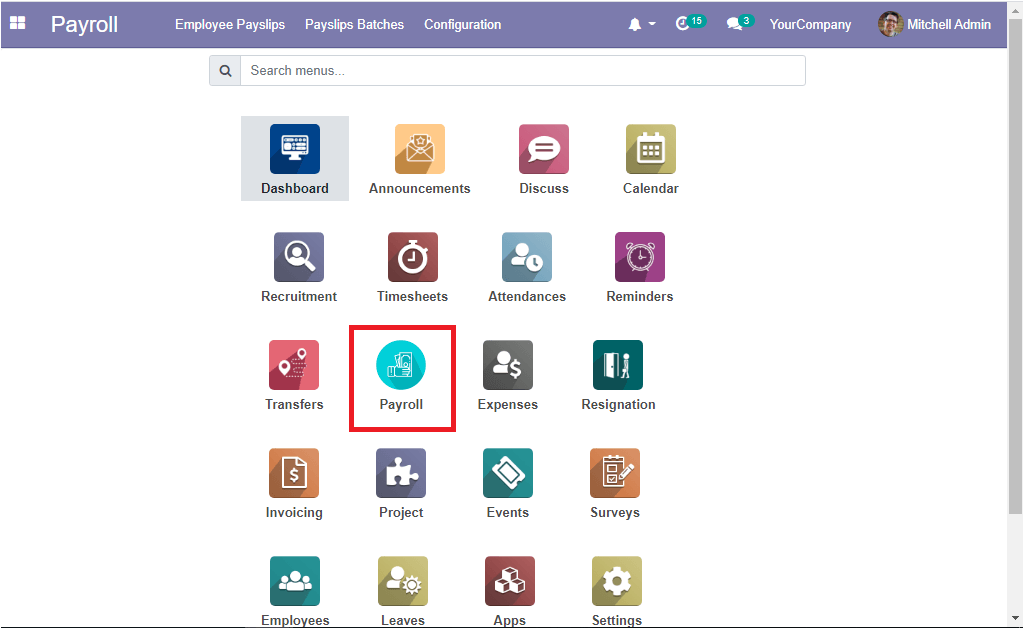Open the Timesheets stopwatch icon
Image resolution: width=1024 pixels, height=629 pixels.
[412, 258]
